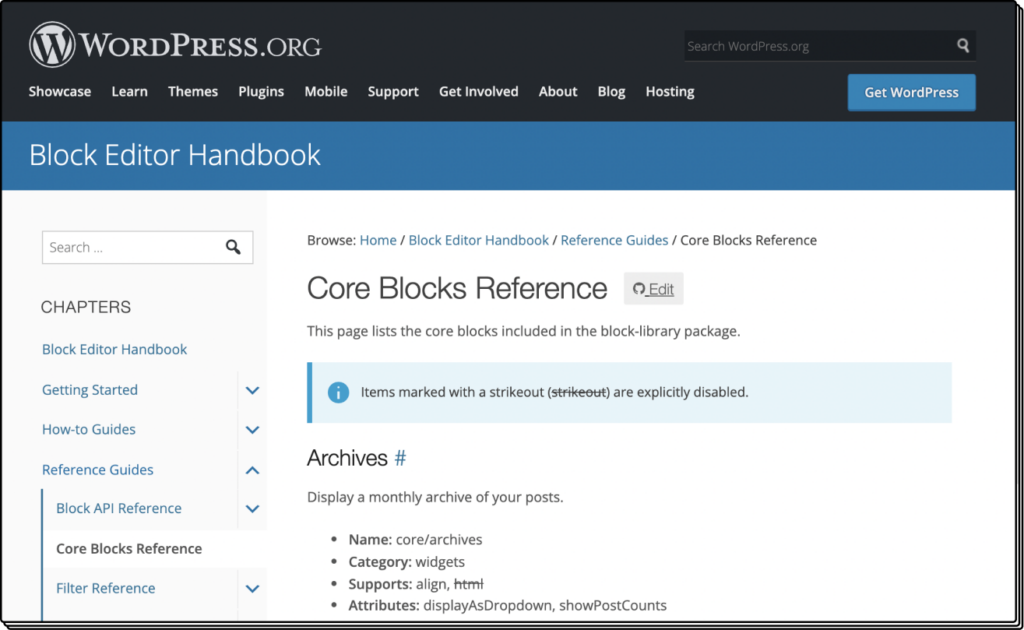Viewport: 1024px width, 630px height.
Task: Click the Archives heading hash anchor
Action: (x=400, y=458)
